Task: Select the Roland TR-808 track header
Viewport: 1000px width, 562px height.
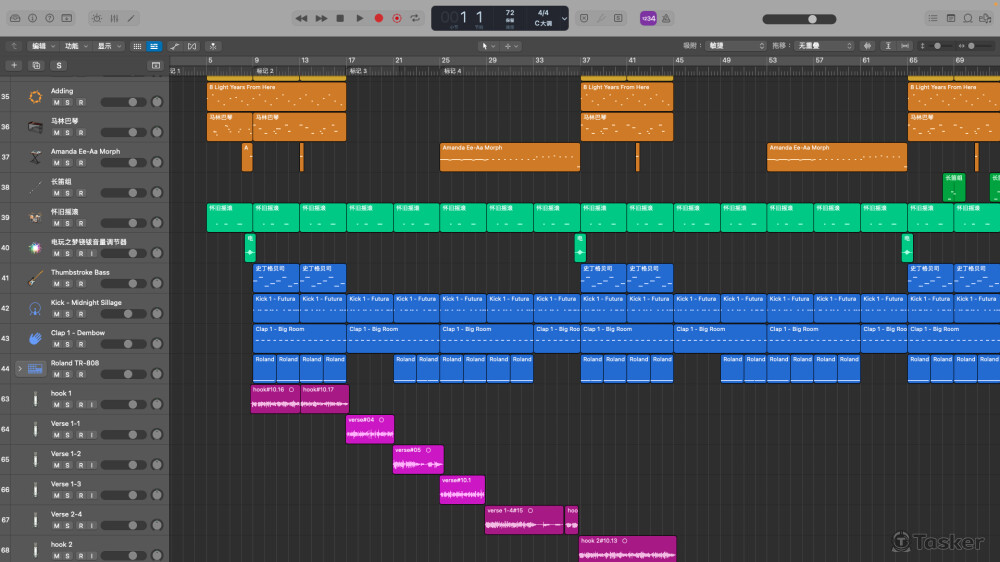Action: coord(84,368)
